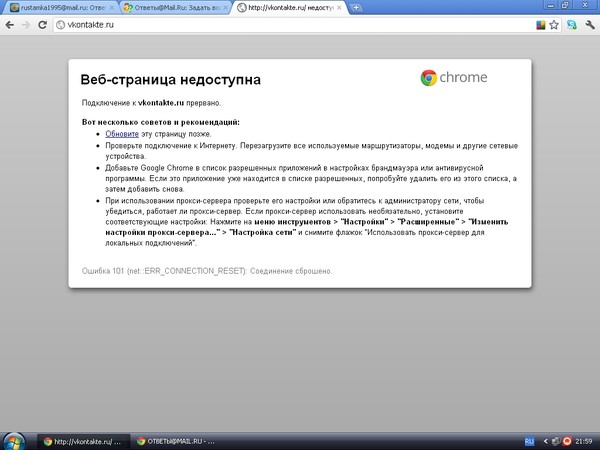Click the text Вот несколько советов и рекомендаций:
Image resolution: width=600 pixels, height=450 pixels.
[x=161, y=122]
